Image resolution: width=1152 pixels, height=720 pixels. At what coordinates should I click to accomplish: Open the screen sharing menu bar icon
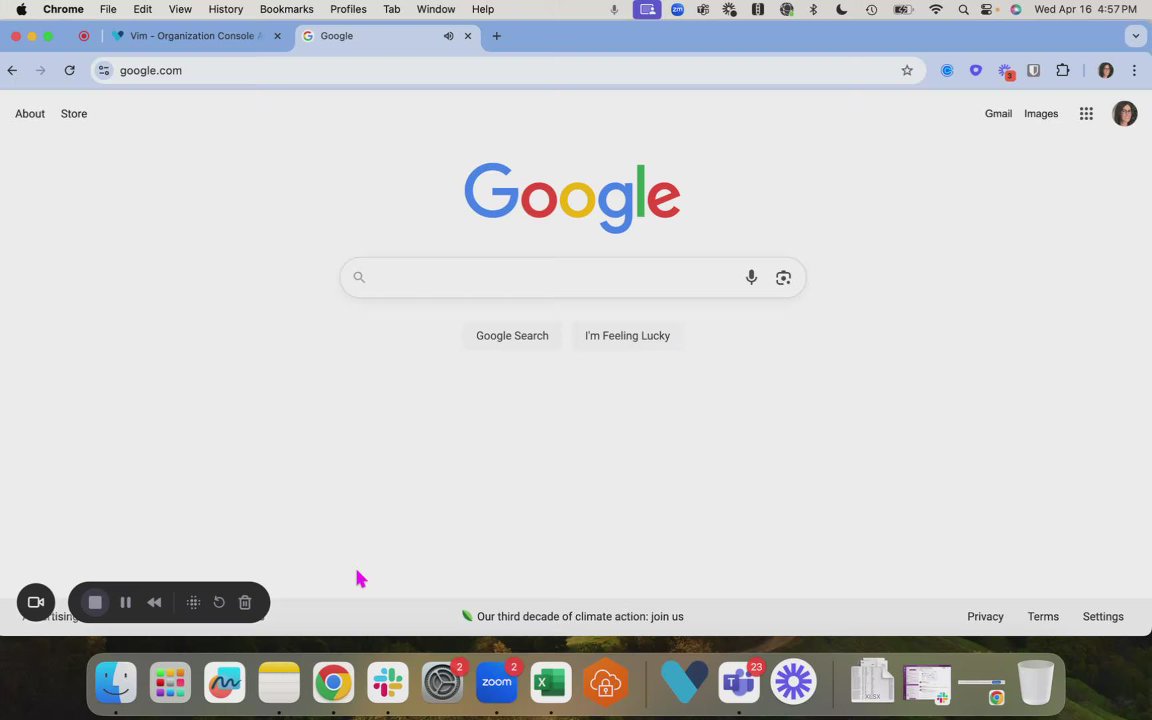pos(647,10)
